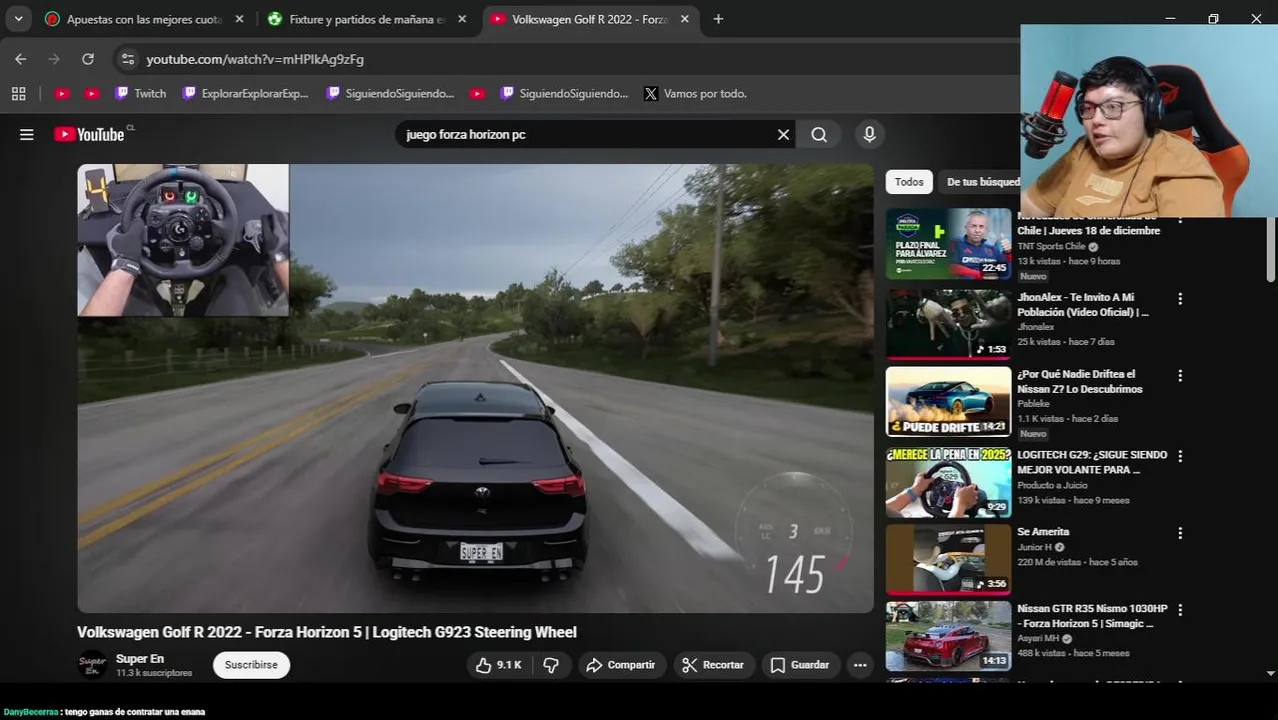
Task: Open the first YouTube bookmark icon
Action: click(62, 93)
